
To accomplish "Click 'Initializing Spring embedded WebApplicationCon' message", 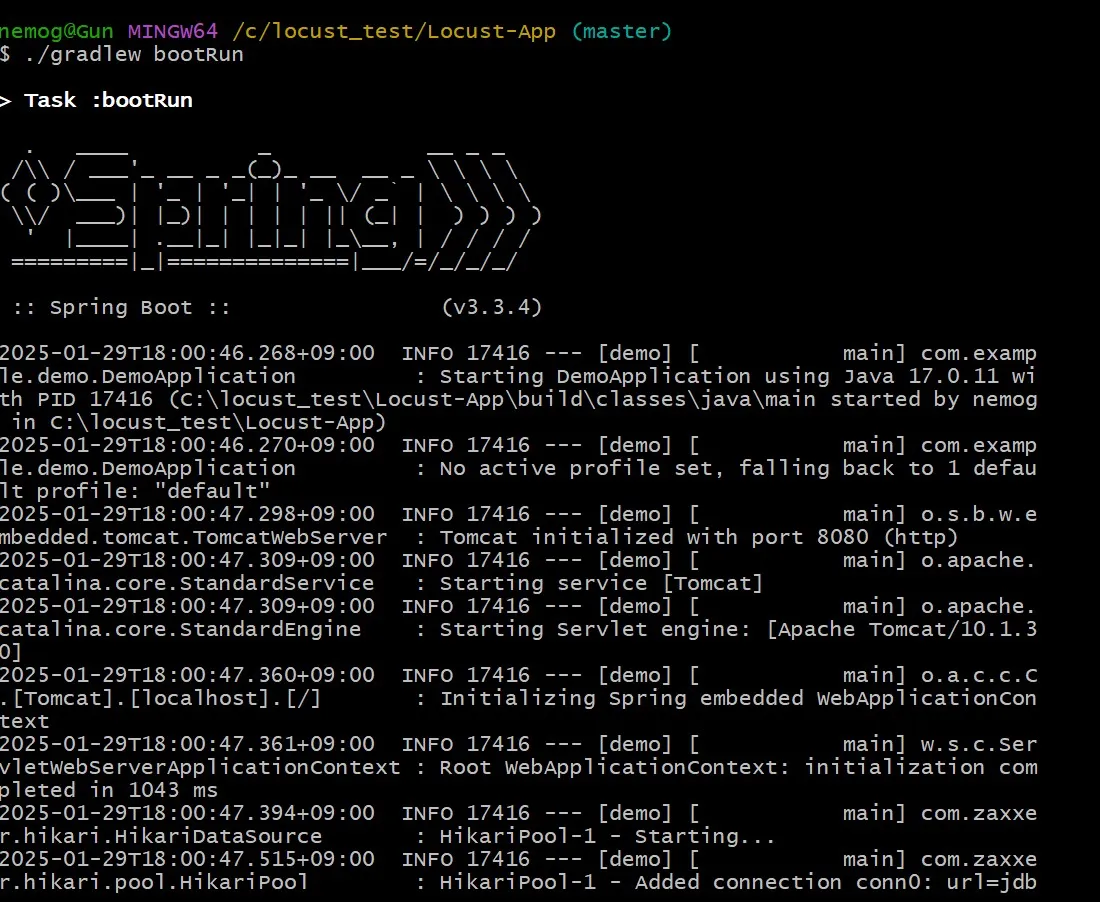I will pyautogui.click(x=739, y=699).
